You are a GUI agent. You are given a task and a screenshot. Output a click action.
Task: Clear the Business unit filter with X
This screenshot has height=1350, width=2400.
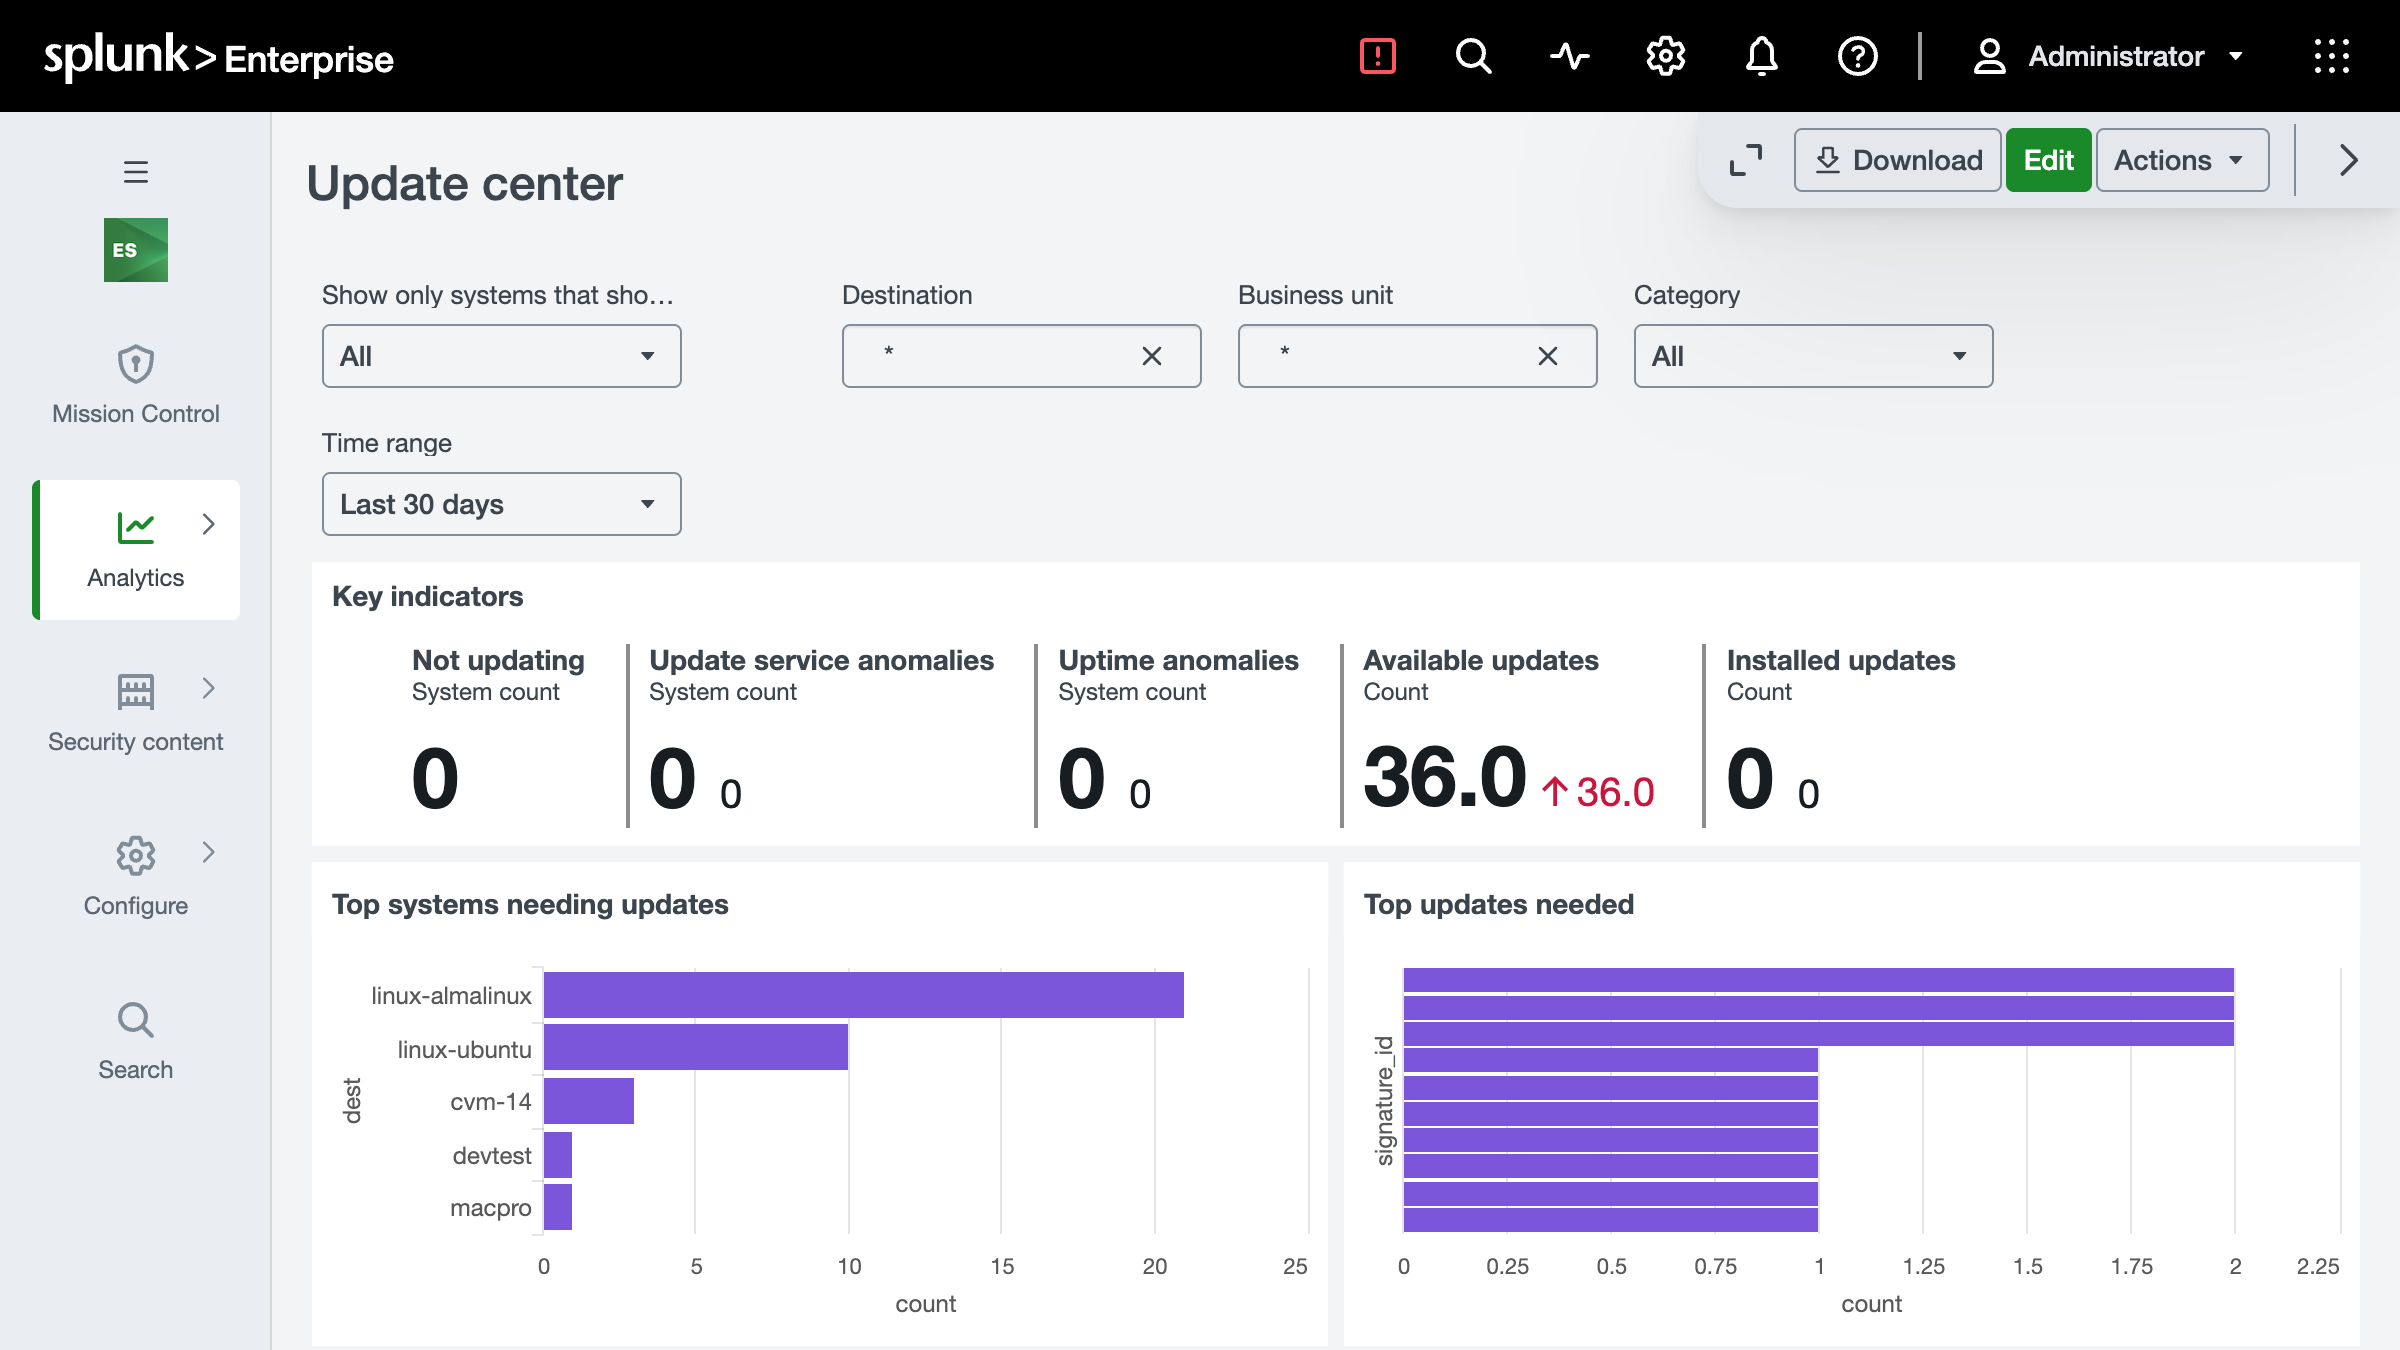pyautogui.click(x=1548, y=356)
